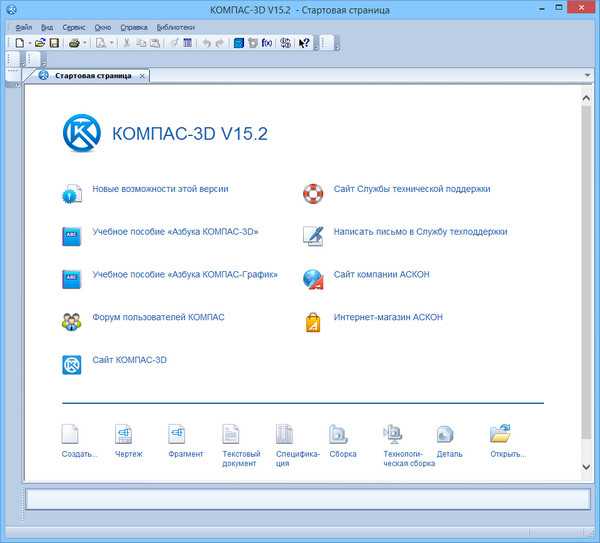Viewport: 600px width, 543px height.
Task: Click the open folder icon in toolbar
Action: 40,43
